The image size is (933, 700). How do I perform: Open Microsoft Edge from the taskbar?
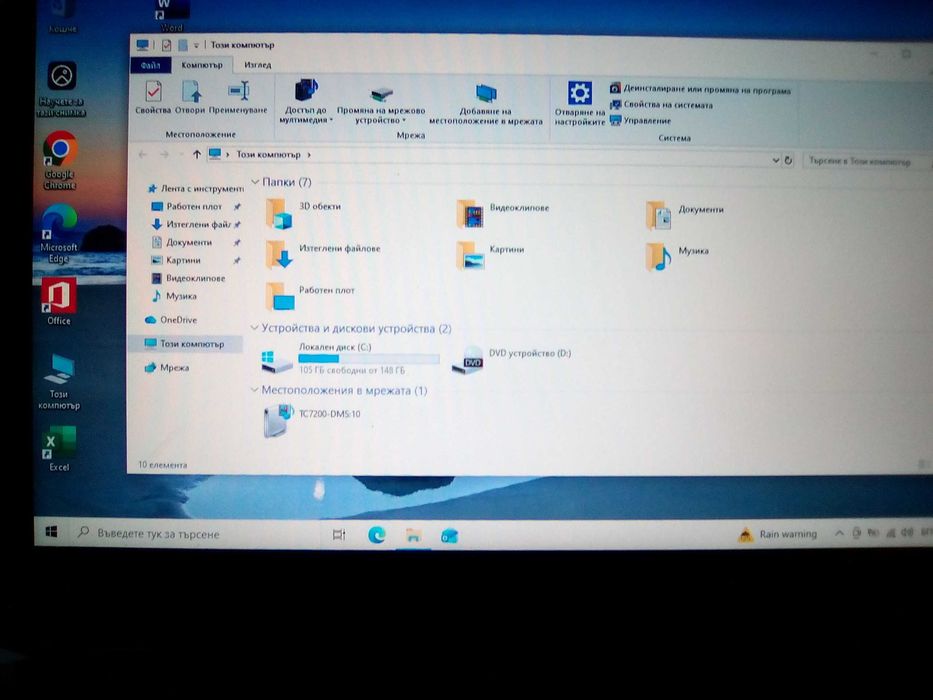pyautogui.click(x=377, y=535)
